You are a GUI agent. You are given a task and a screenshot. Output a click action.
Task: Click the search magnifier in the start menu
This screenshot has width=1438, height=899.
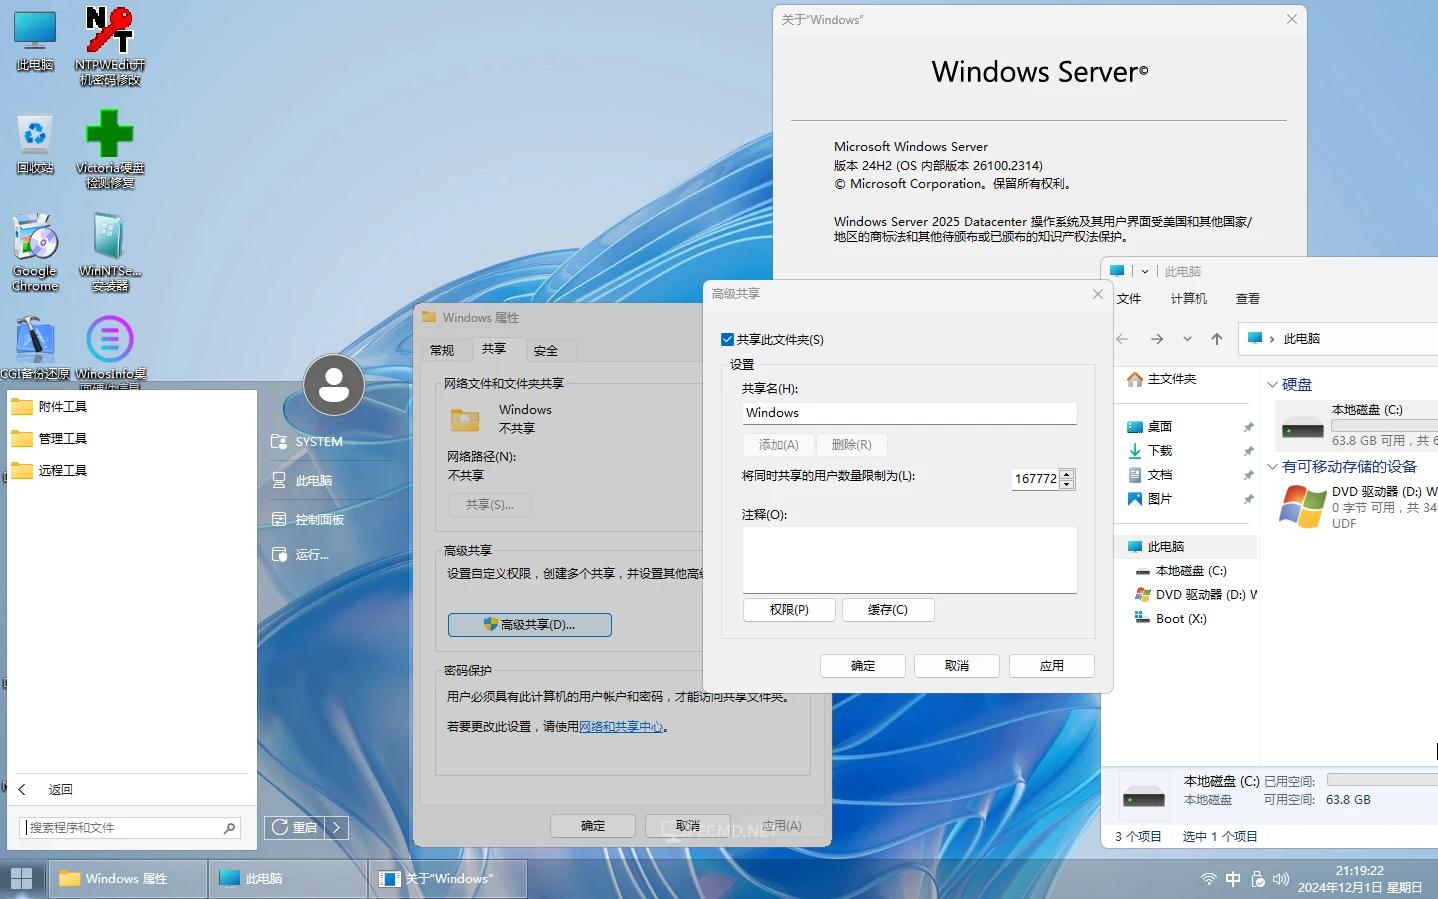[229, 828]
